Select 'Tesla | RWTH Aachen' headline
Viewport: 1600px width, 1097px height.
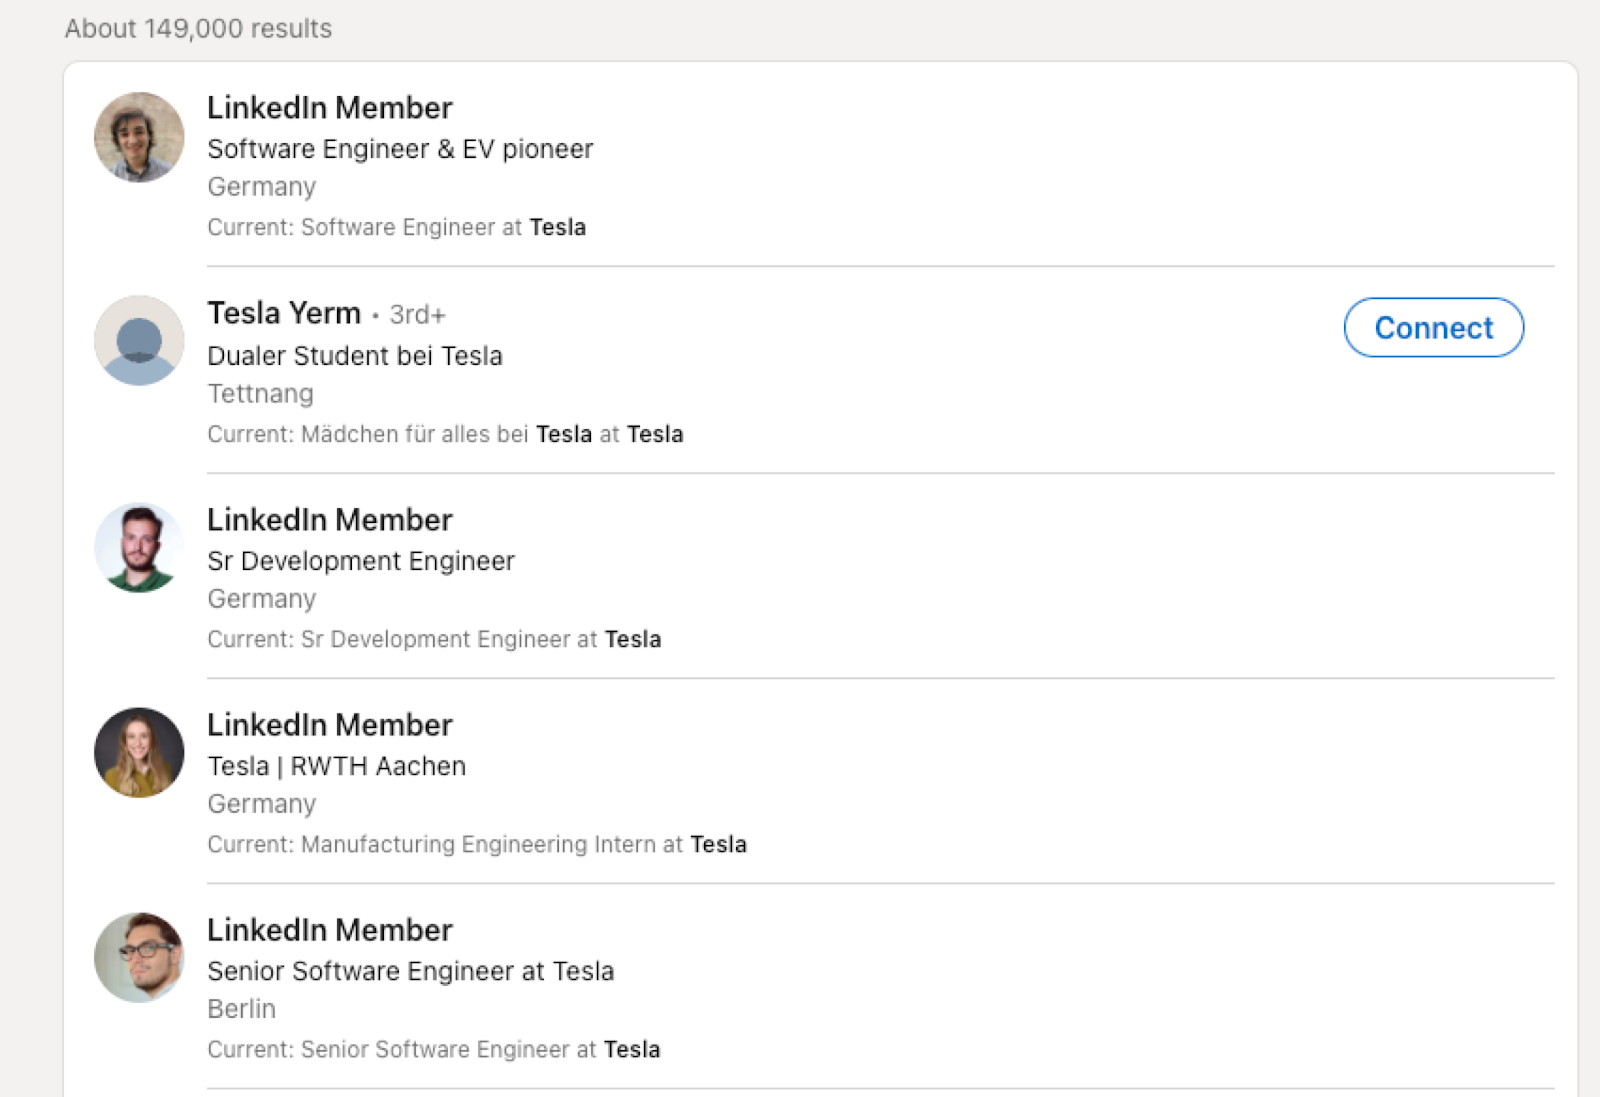pyautogui.click(x=337, y=766)
